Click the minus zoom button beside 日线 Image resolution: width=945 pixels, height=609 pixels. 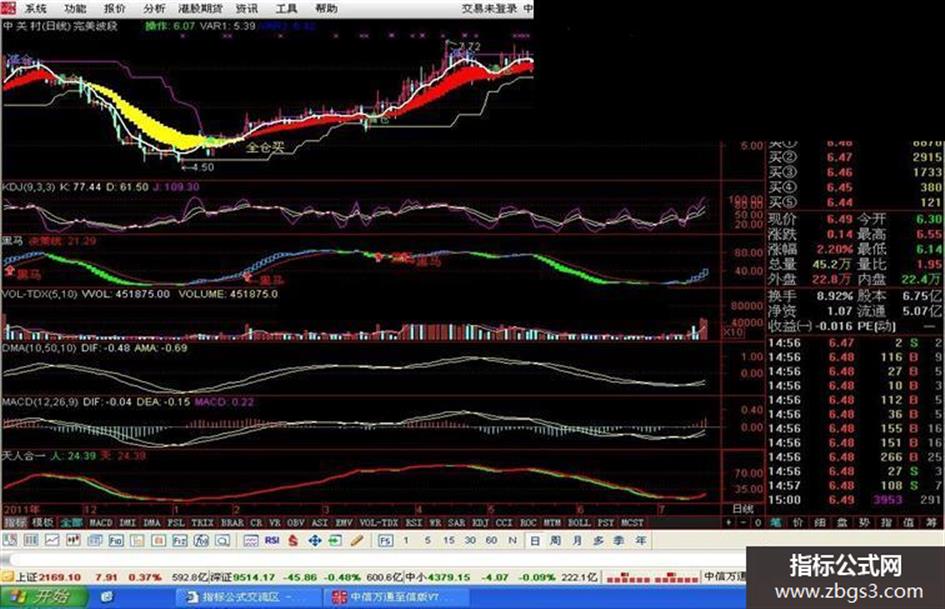(x=744, y=523)
